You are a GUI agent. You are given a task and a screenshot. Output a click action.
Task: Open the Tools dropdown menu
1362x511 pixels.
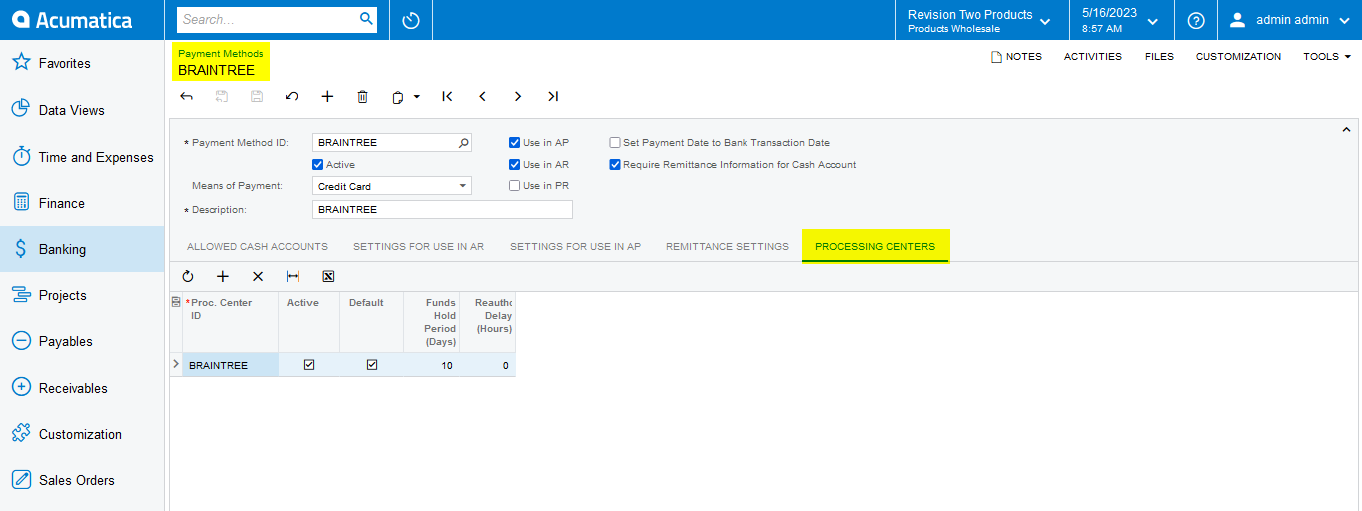tap(1327, 57)
